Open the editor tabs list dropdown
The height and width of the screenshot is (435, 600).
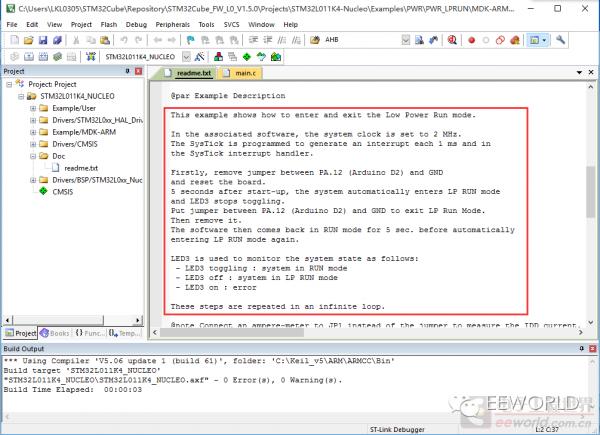(579, 72)
